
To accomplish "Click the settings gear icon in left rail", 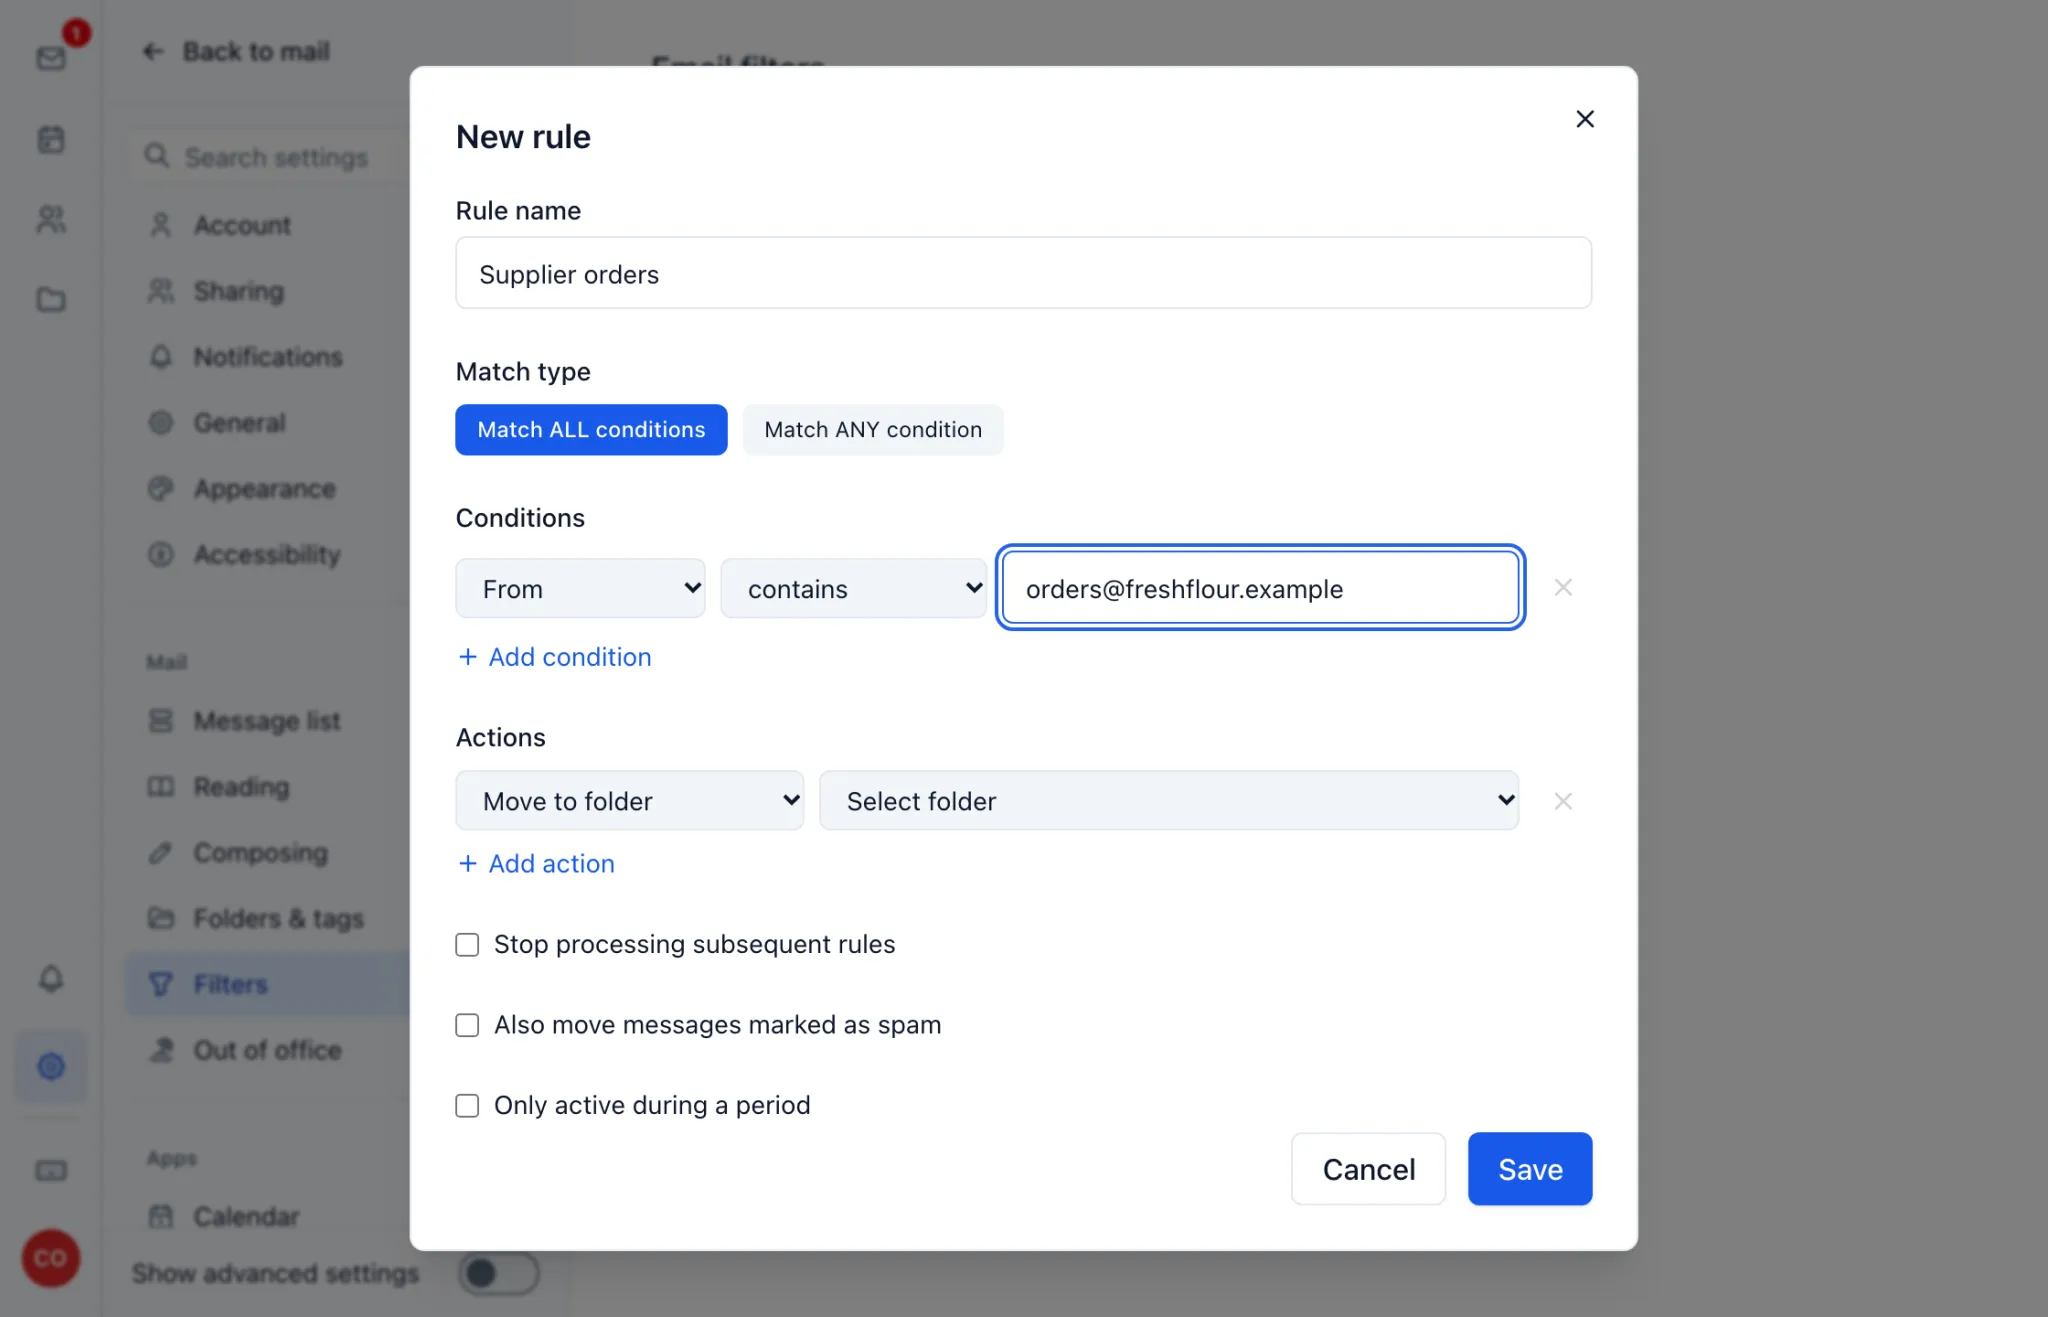I will (51, 1066).
